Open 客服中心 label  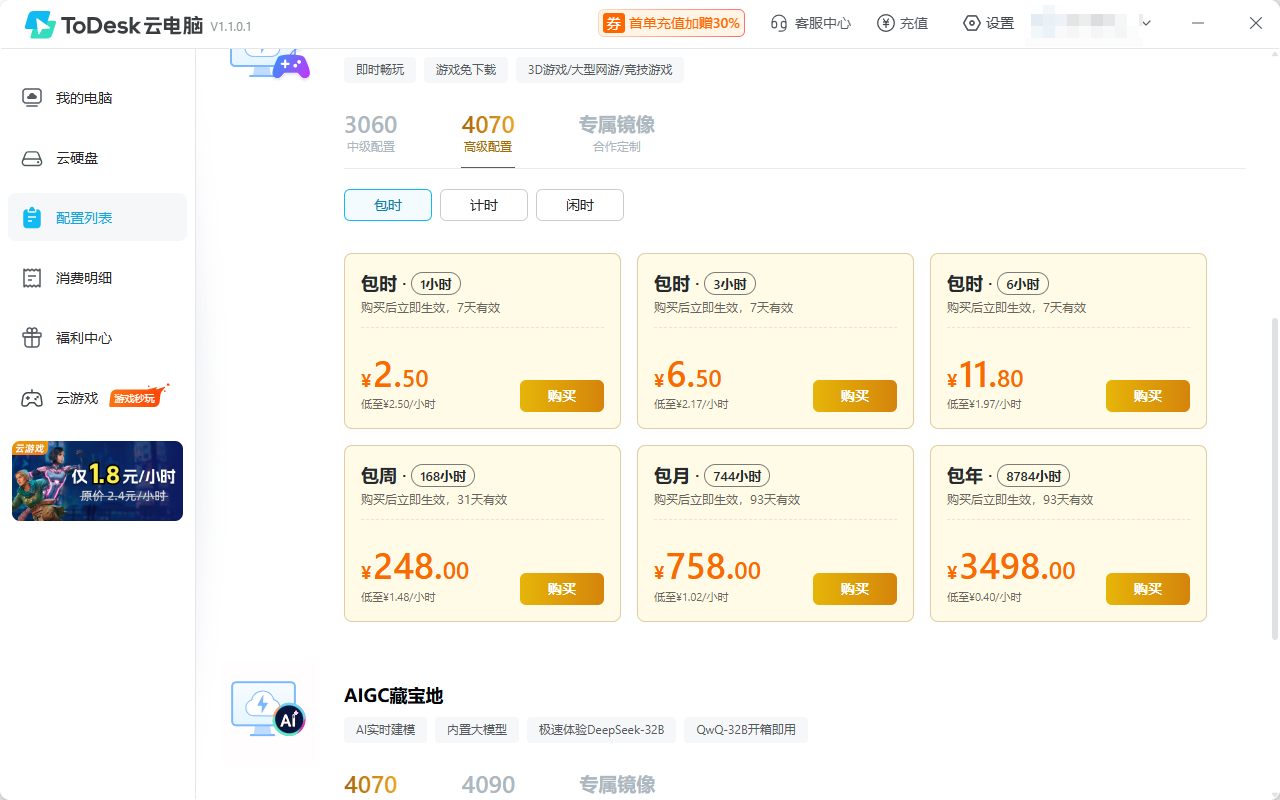(x=823, y=23)
